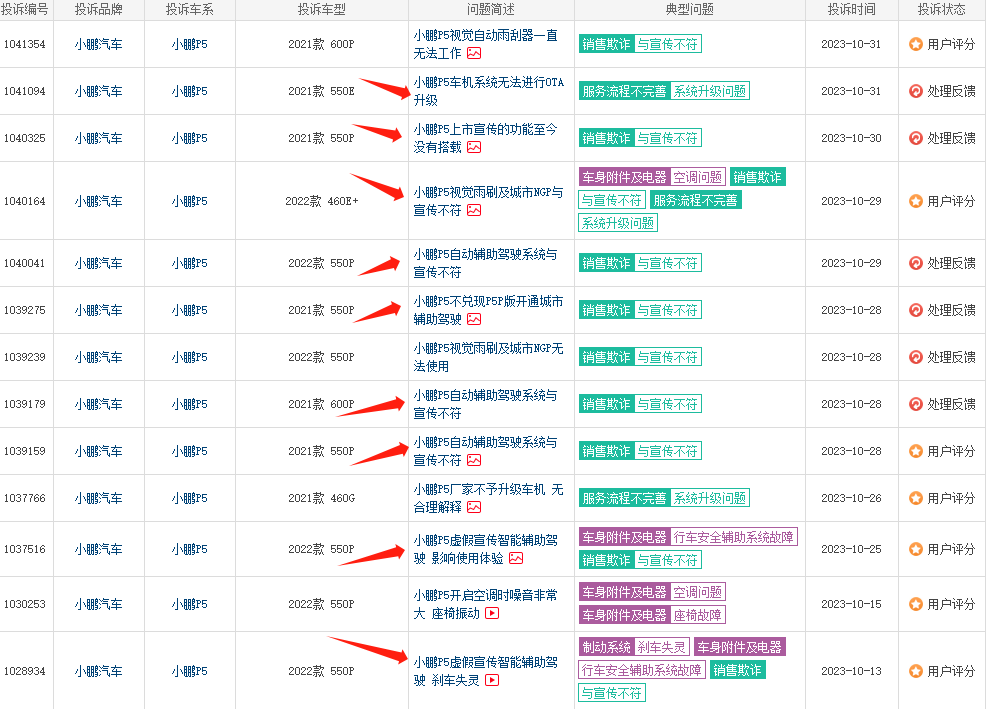This screenshot has height=709, width=993.
Task: Click 刹车失灵 tag in row 1028934
Action: coord(662,647)
